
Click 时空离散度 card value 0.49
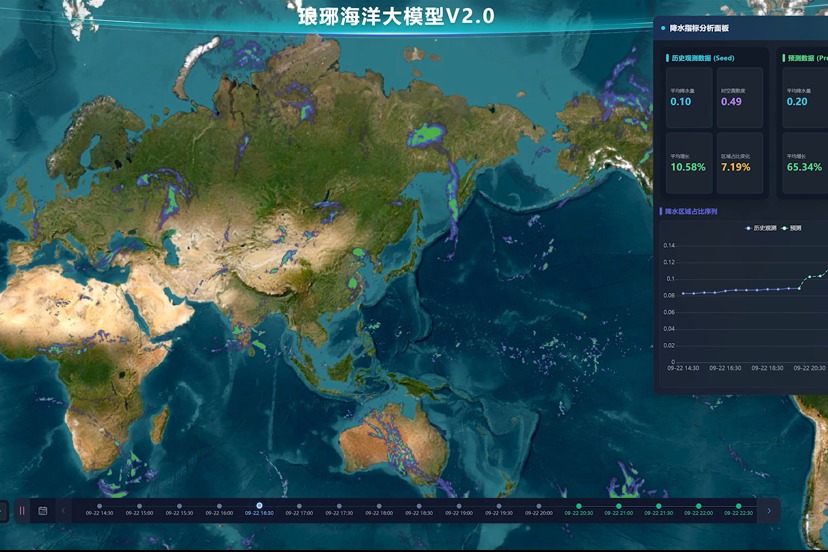pyautogui.click(x=731, y=101)
